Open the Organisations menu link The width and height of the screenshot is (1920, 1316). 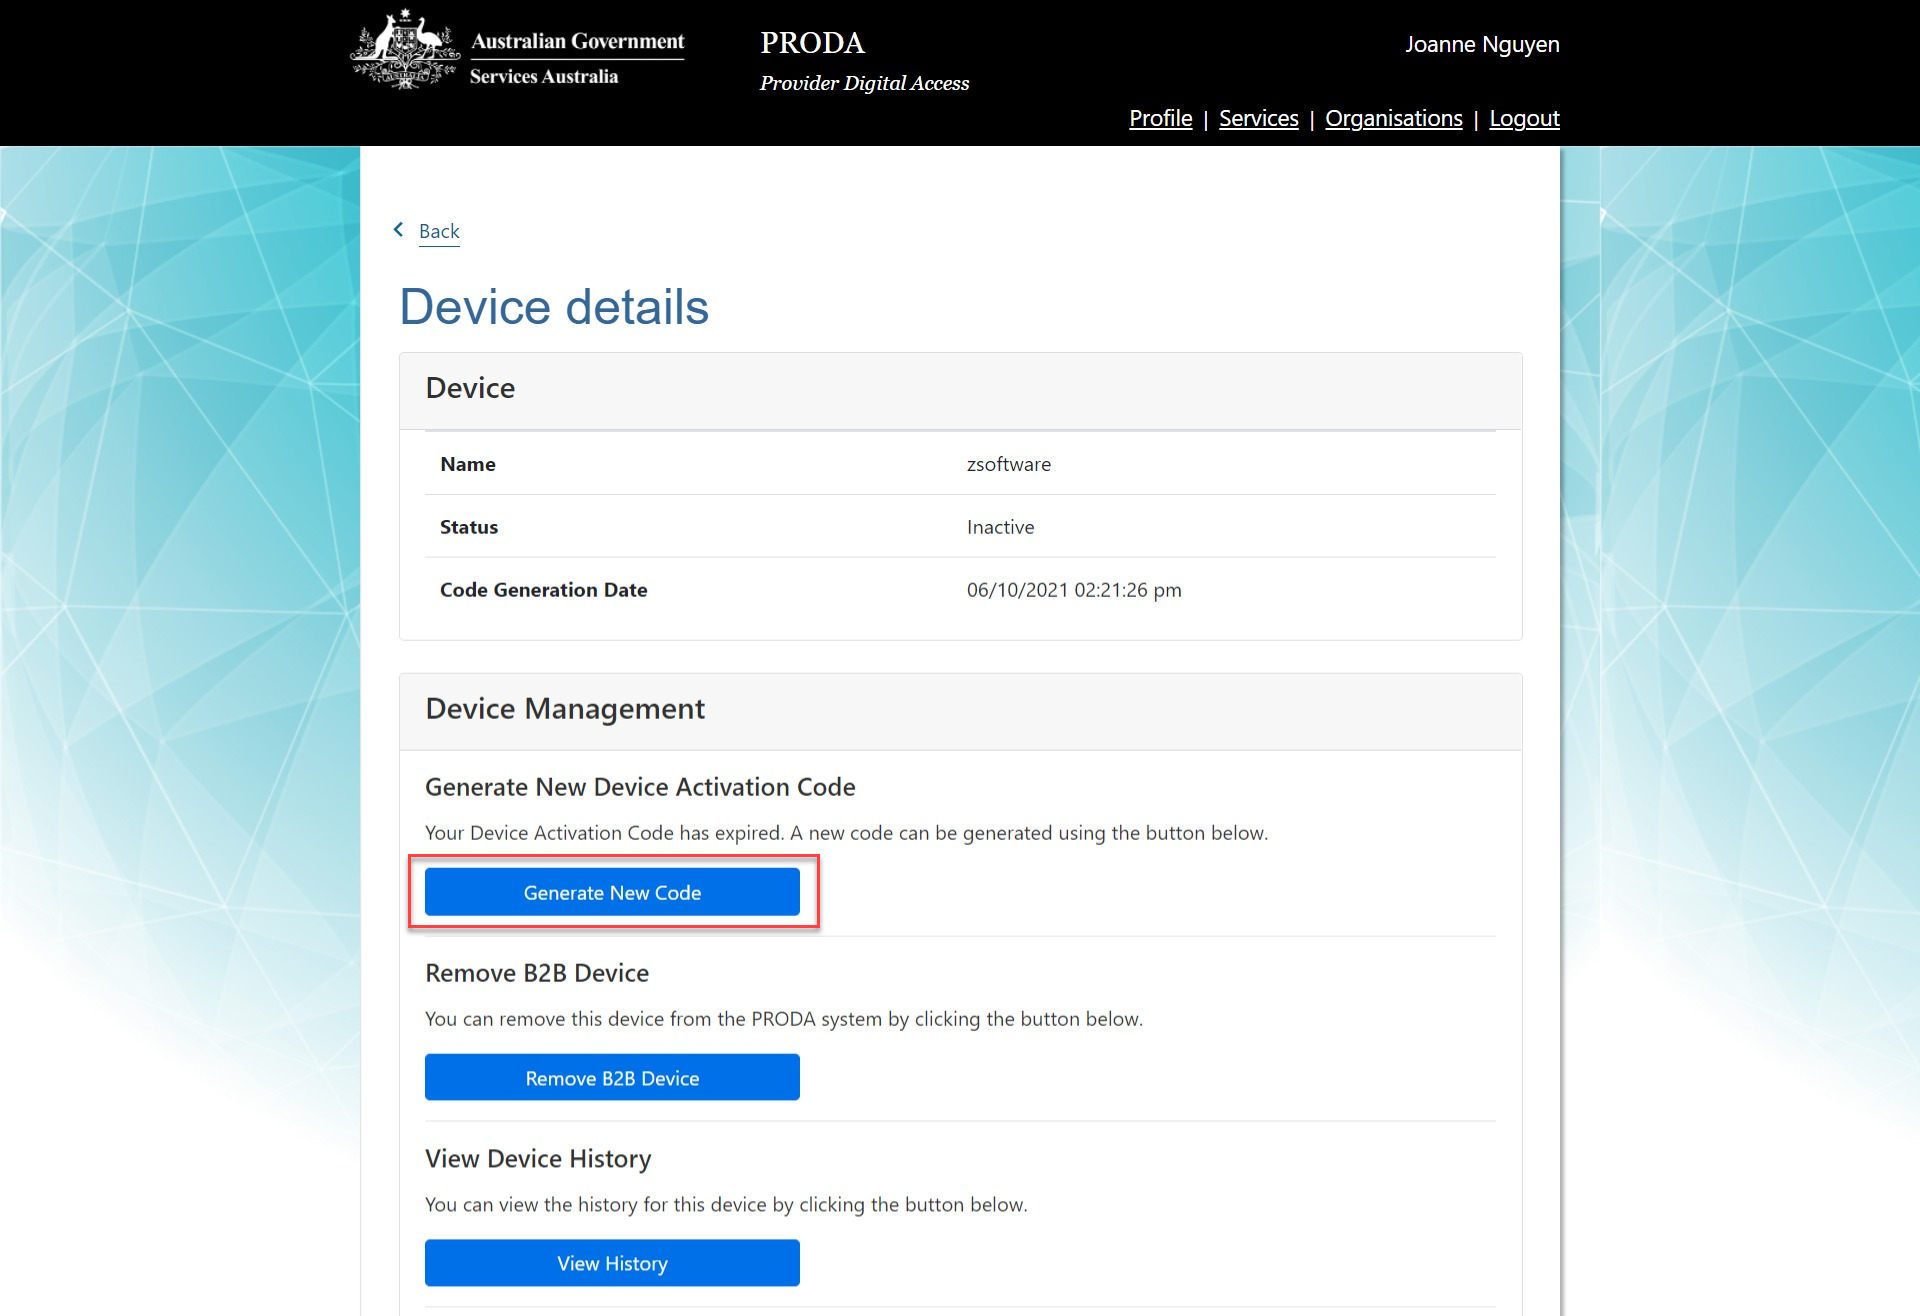coord(1393,118)
